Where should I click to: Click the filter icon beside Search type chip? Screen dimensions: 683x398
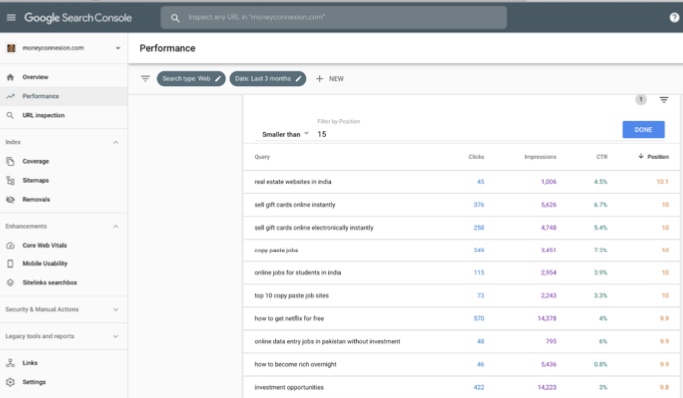[x=145, y=78]
